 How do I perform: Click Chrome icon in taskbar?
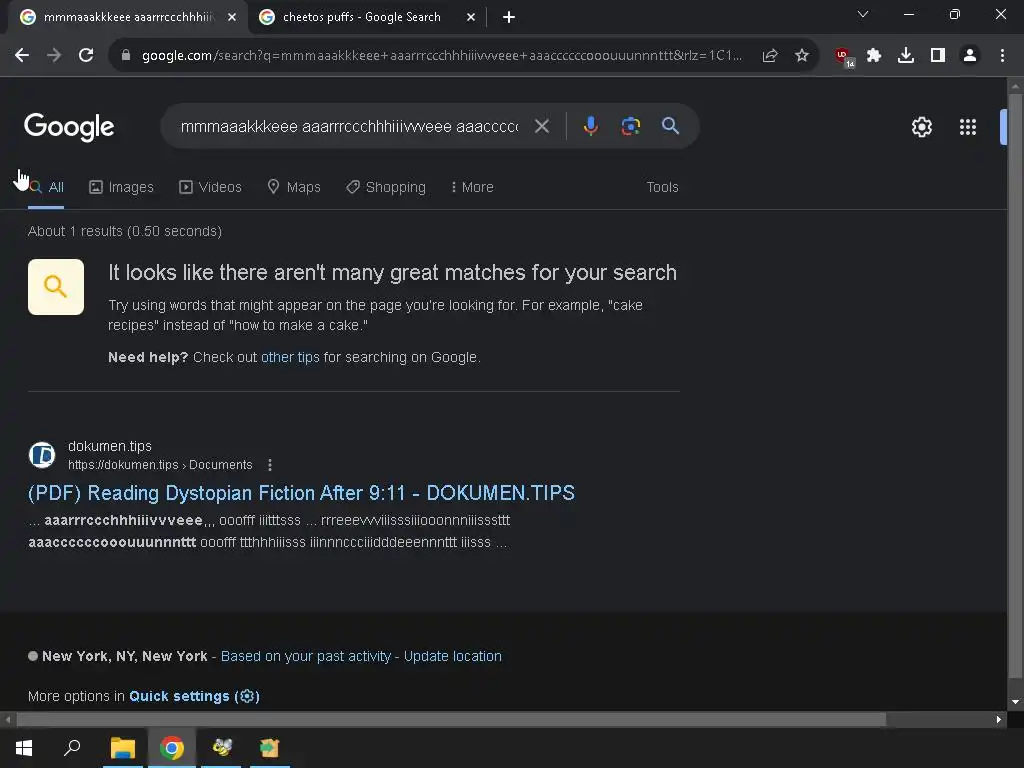172,748
